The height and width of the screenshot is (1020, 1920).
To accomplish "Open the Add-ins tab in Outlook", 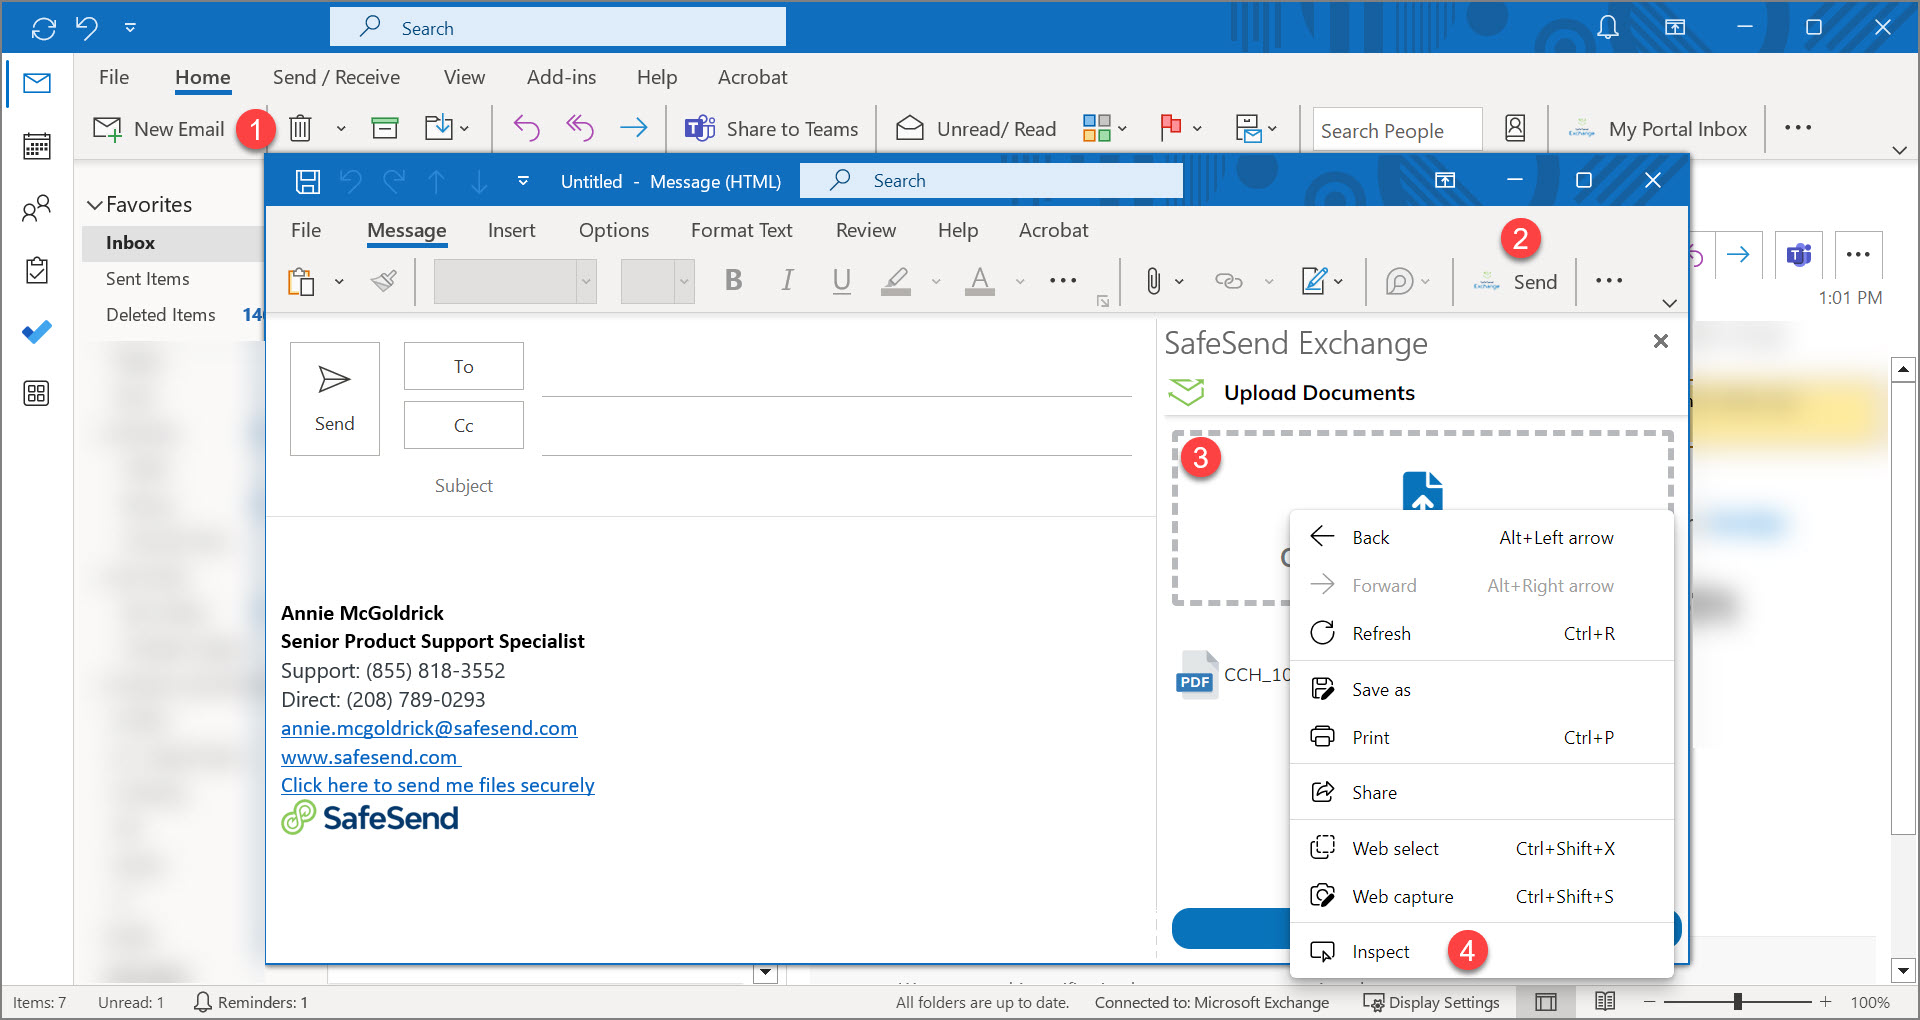I will click(561, 77).
